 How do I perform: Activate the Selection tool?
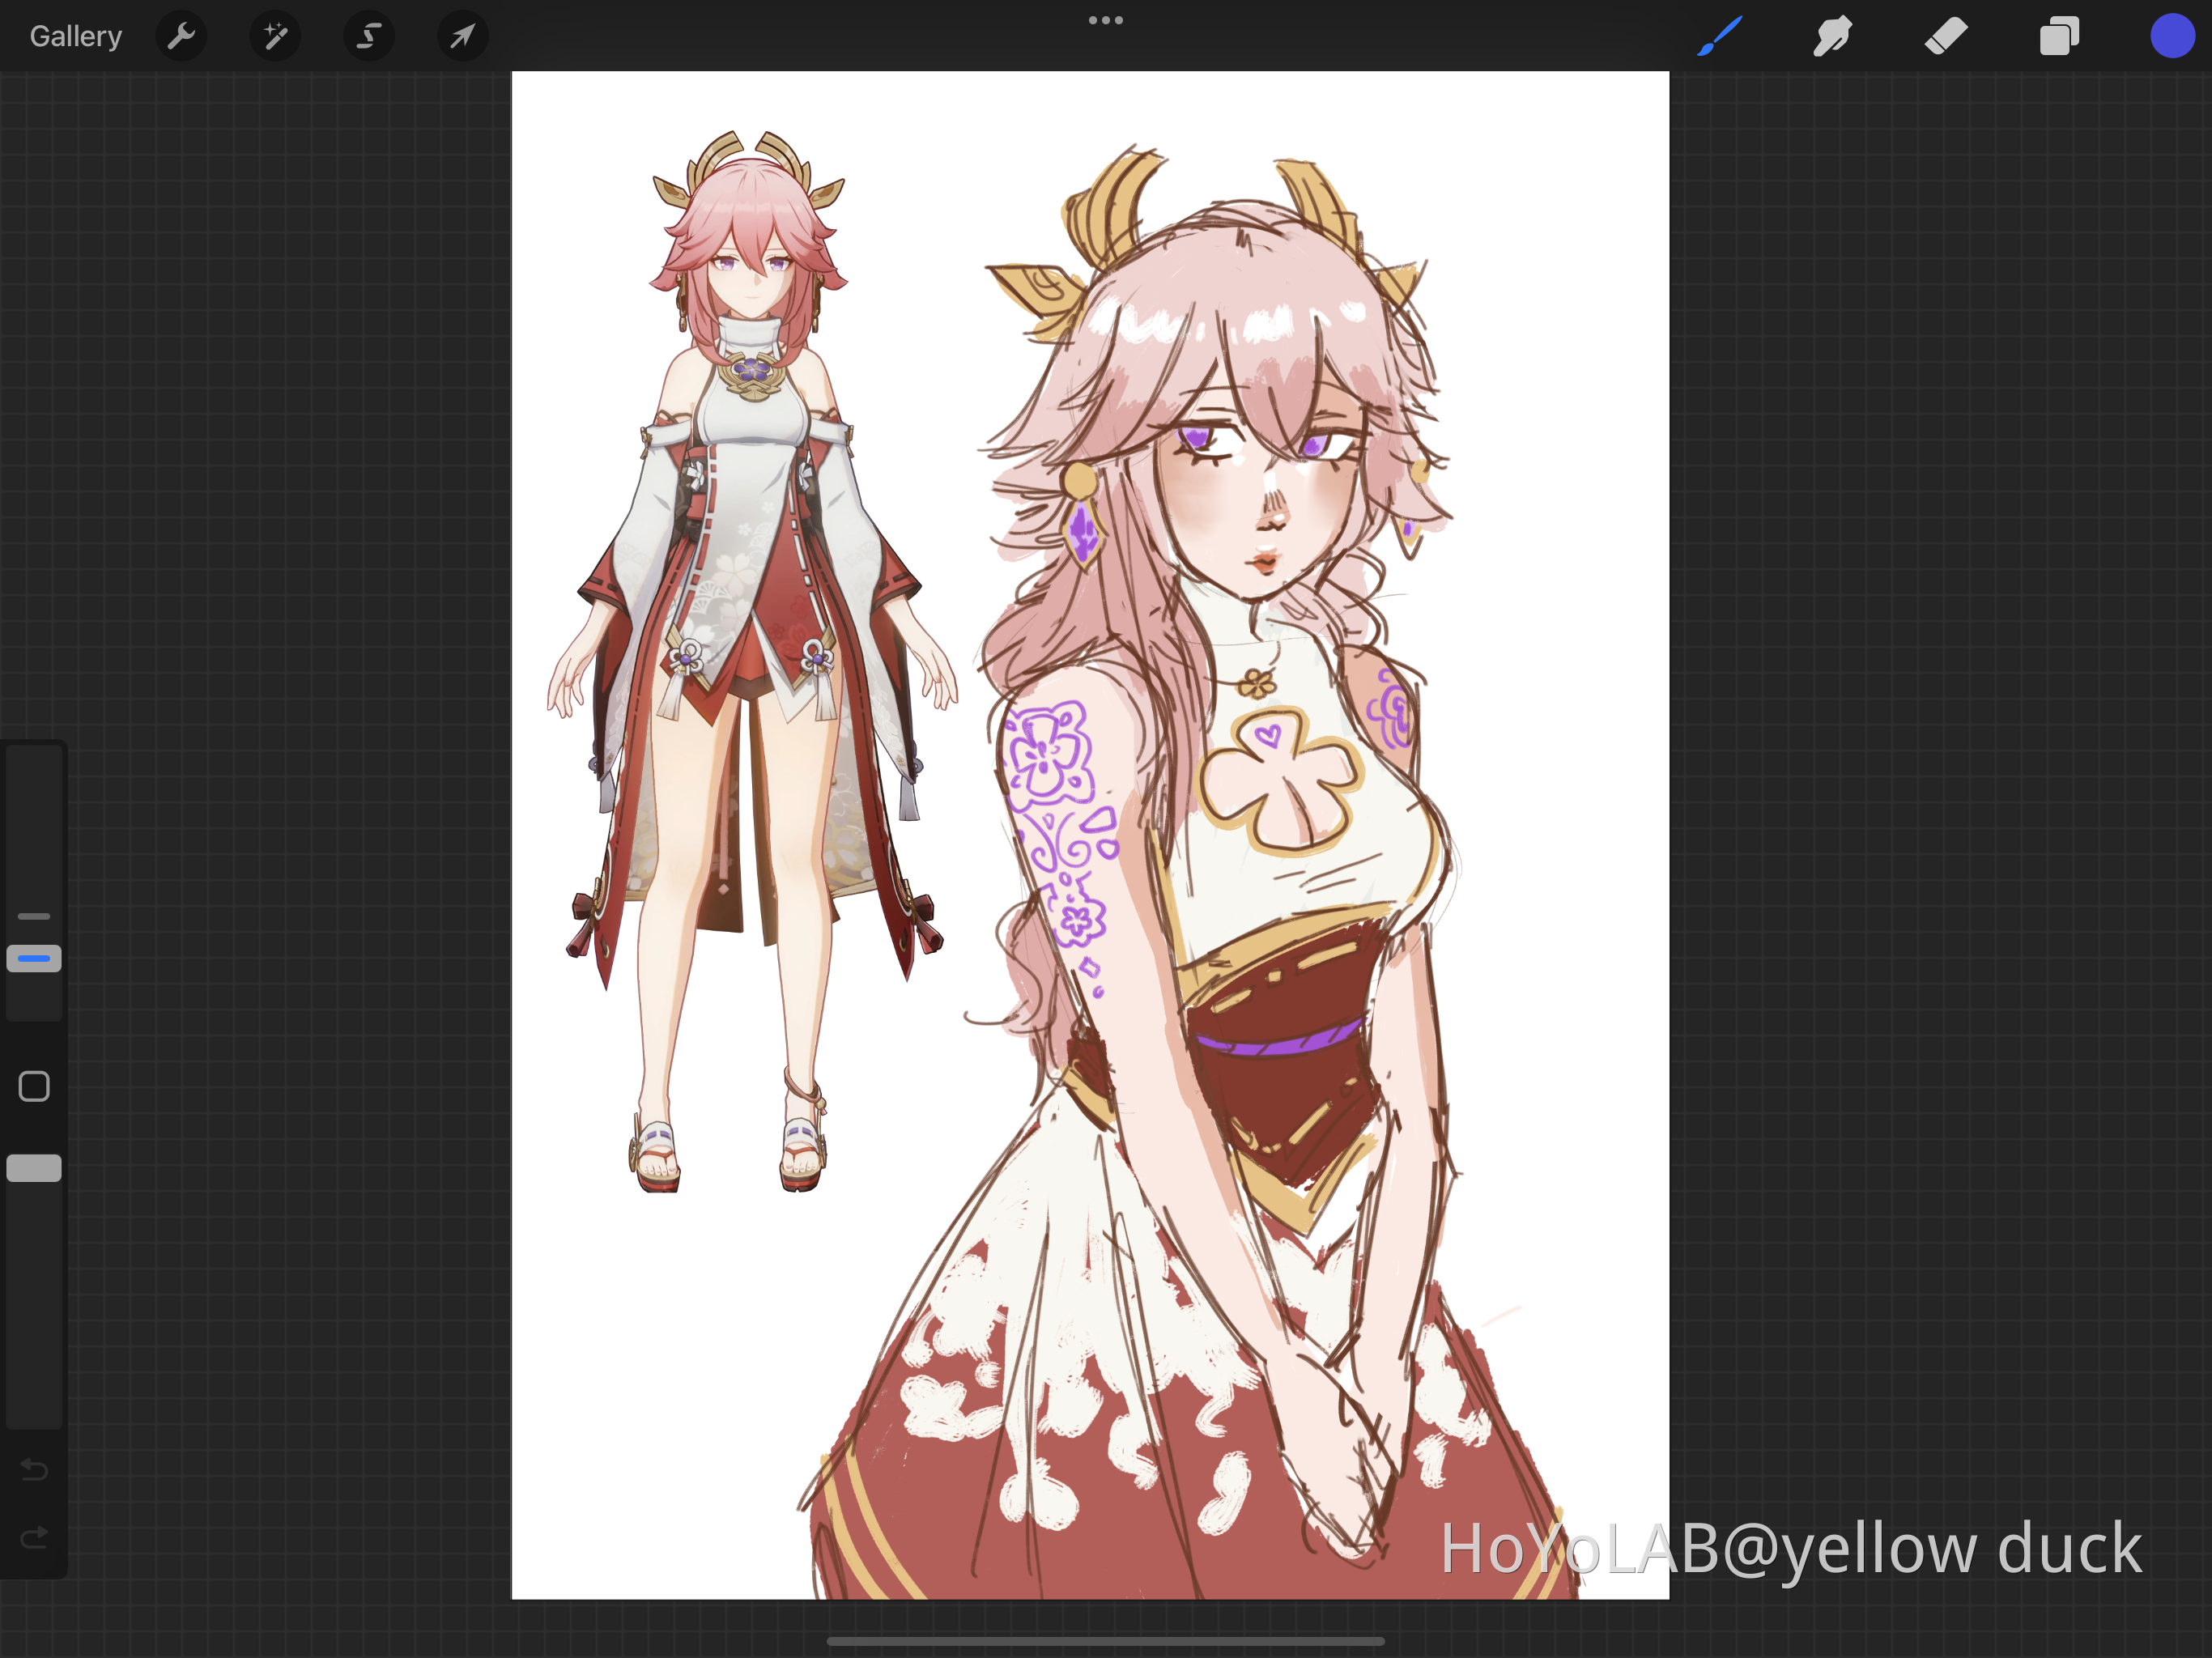point(368,36)
